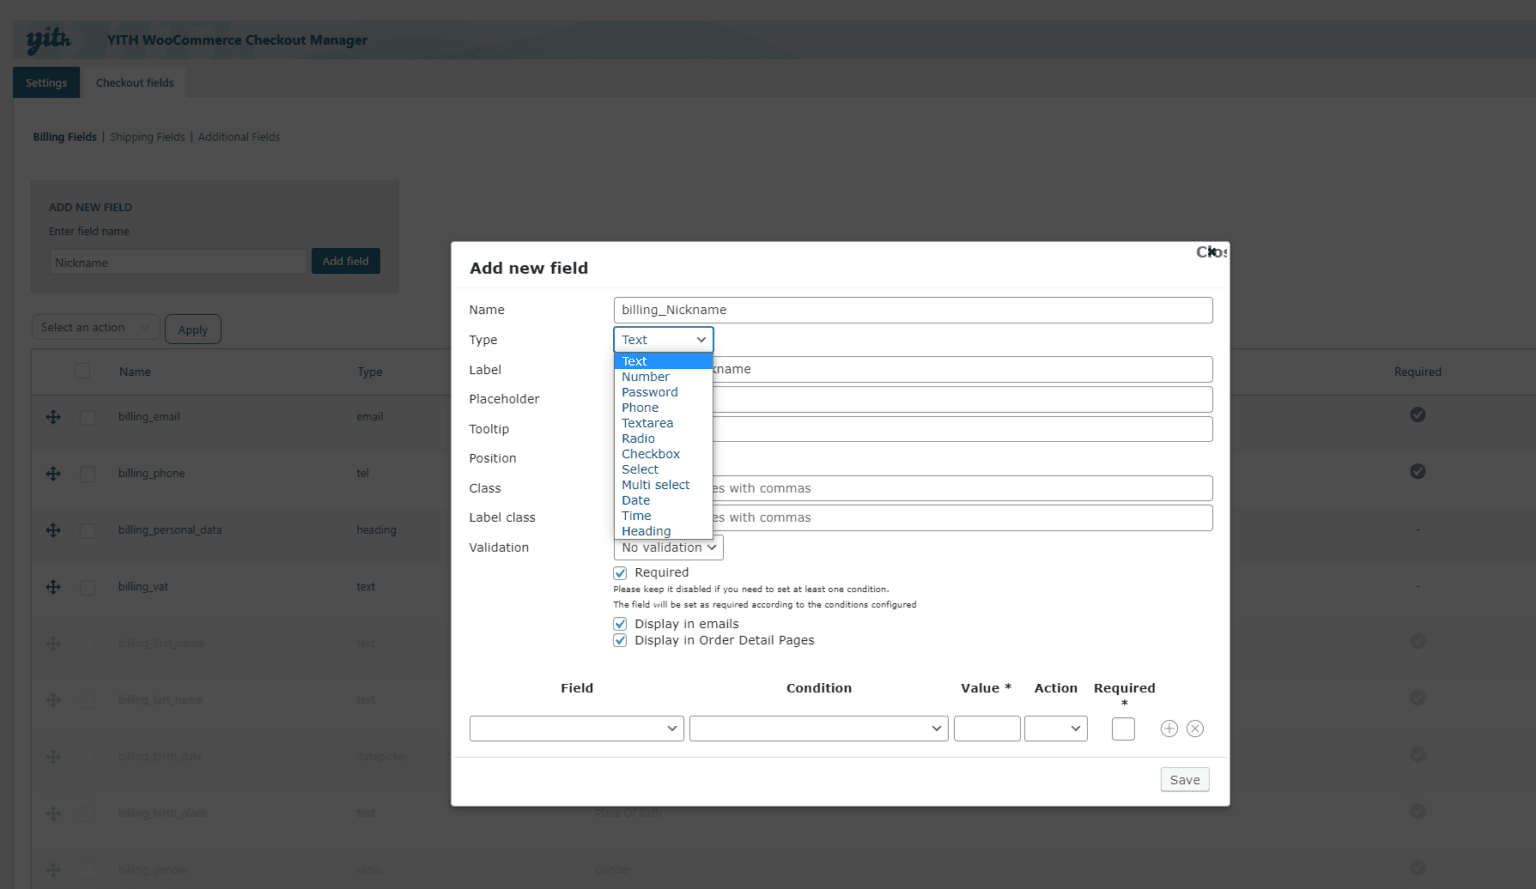Click the move icon next to billing_phone

[x=53, y=473]
